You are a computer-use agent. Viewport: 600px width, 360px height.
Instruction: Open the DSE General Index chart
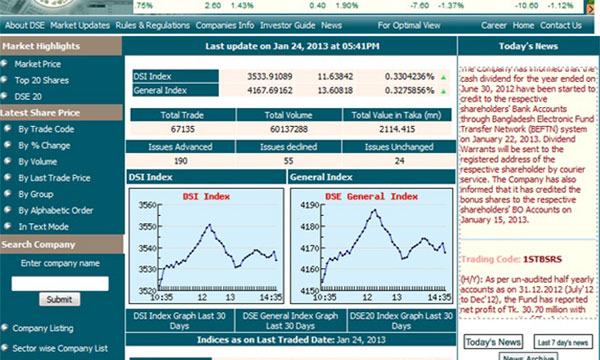(372, 246)
